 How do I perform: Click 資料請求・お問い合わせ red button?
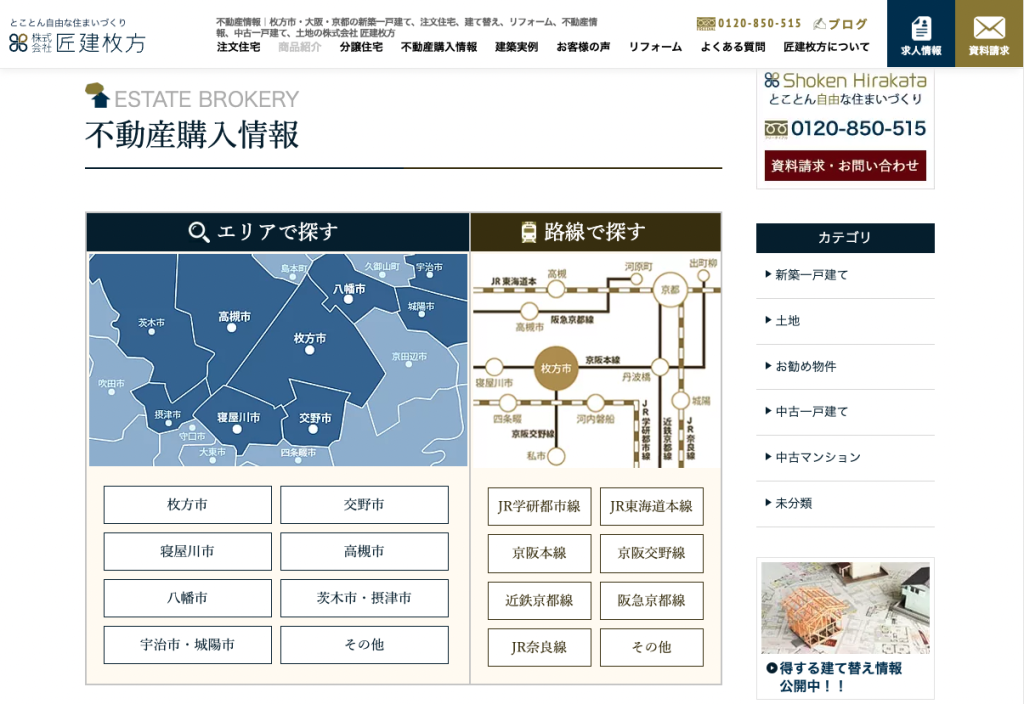point(845,166)
